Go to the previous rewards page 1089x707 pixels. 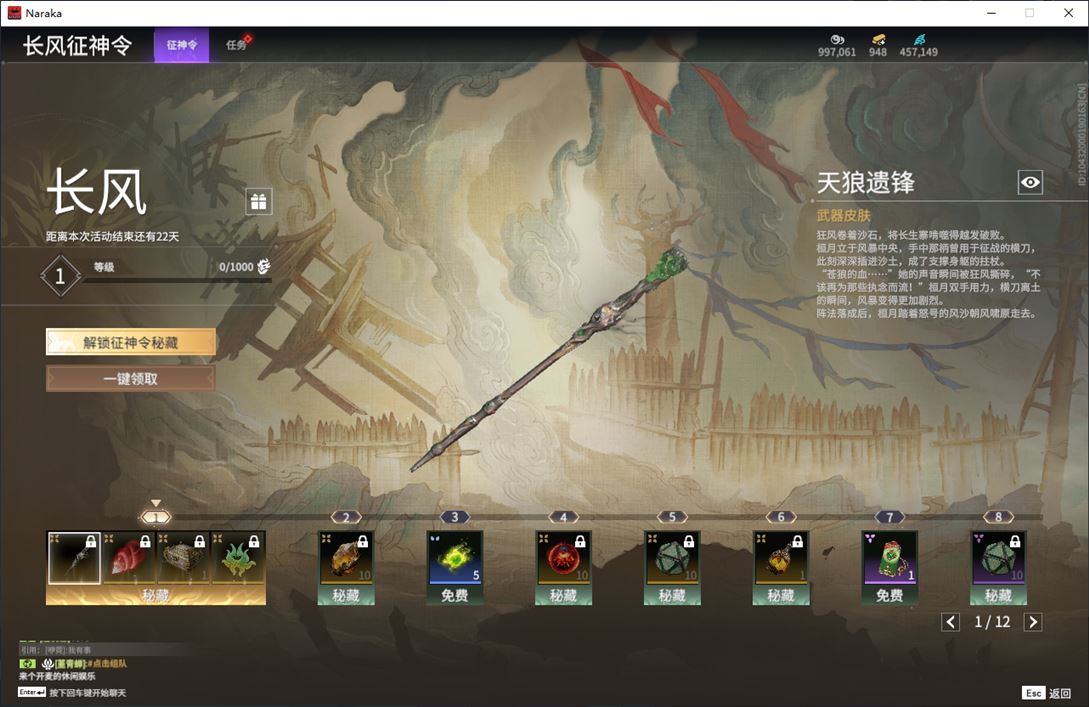951,622
